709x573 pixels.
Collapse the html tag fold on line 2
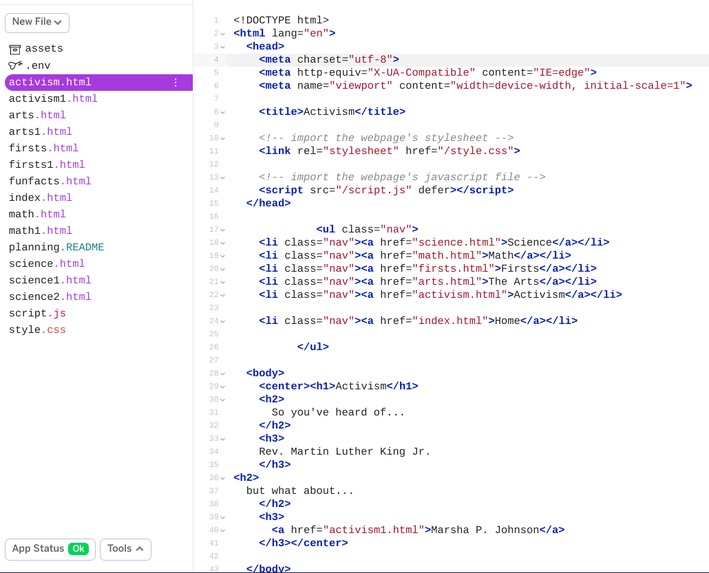222,33
